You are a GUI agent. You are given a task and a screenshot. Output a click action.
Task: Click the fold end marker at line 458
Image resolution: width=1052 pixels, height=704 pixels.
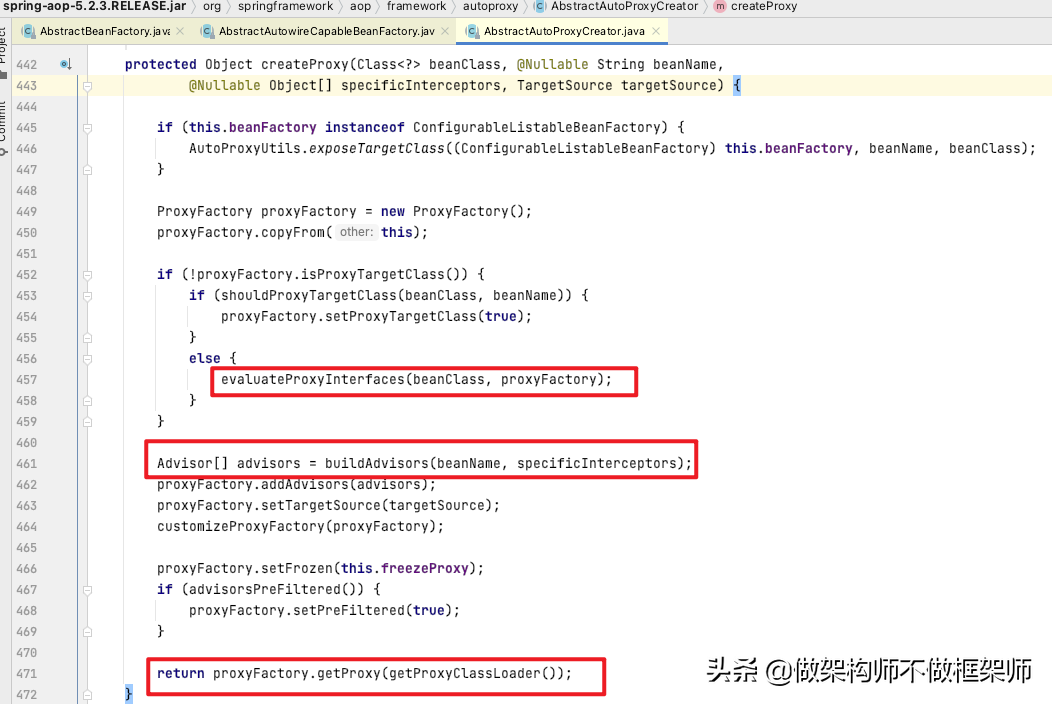click(87, 401)
